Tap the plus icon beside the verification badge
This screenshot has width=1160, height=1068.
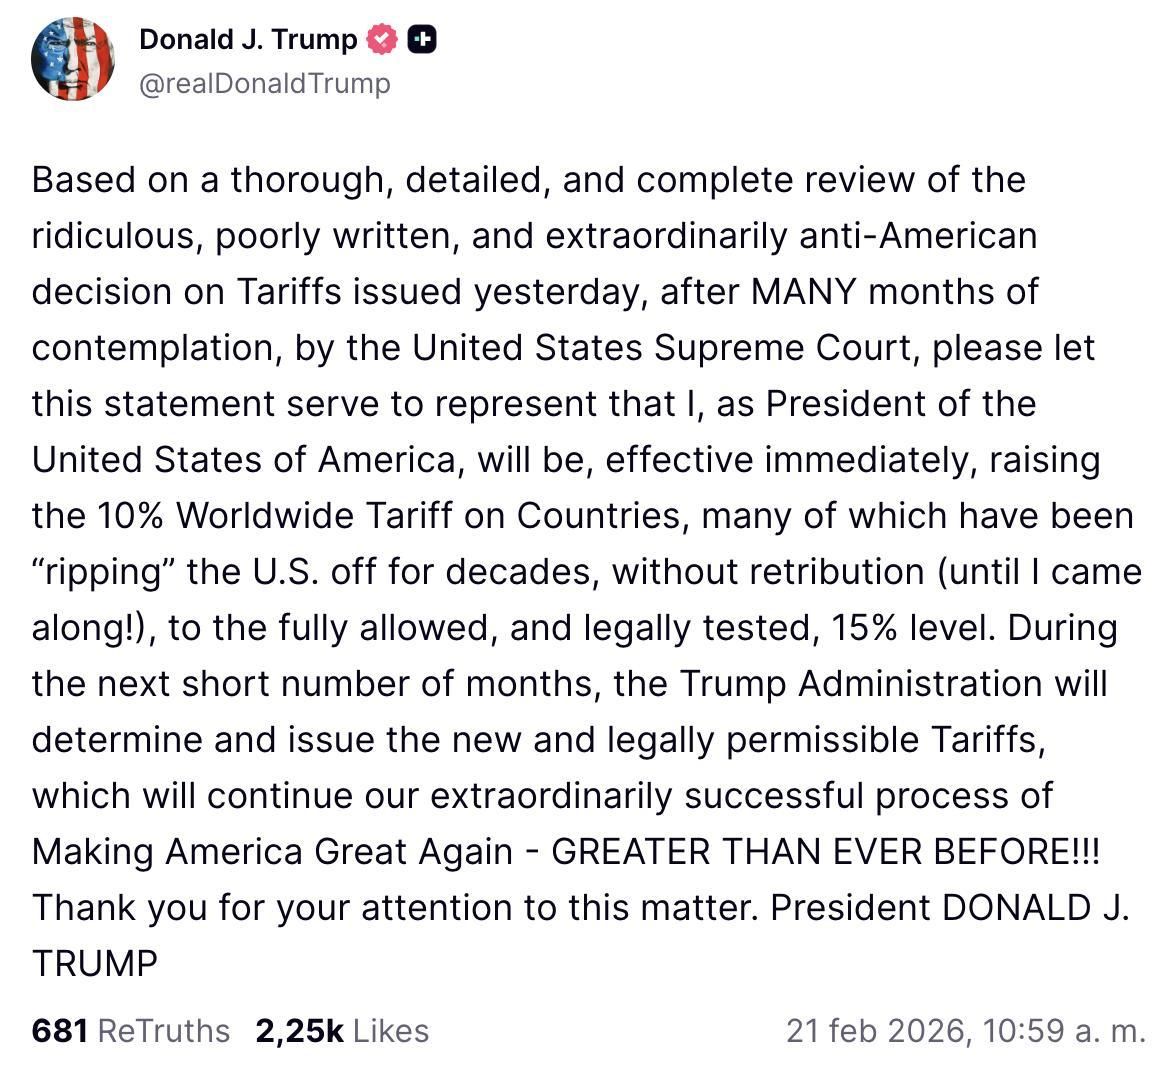(x=423, y=39)
